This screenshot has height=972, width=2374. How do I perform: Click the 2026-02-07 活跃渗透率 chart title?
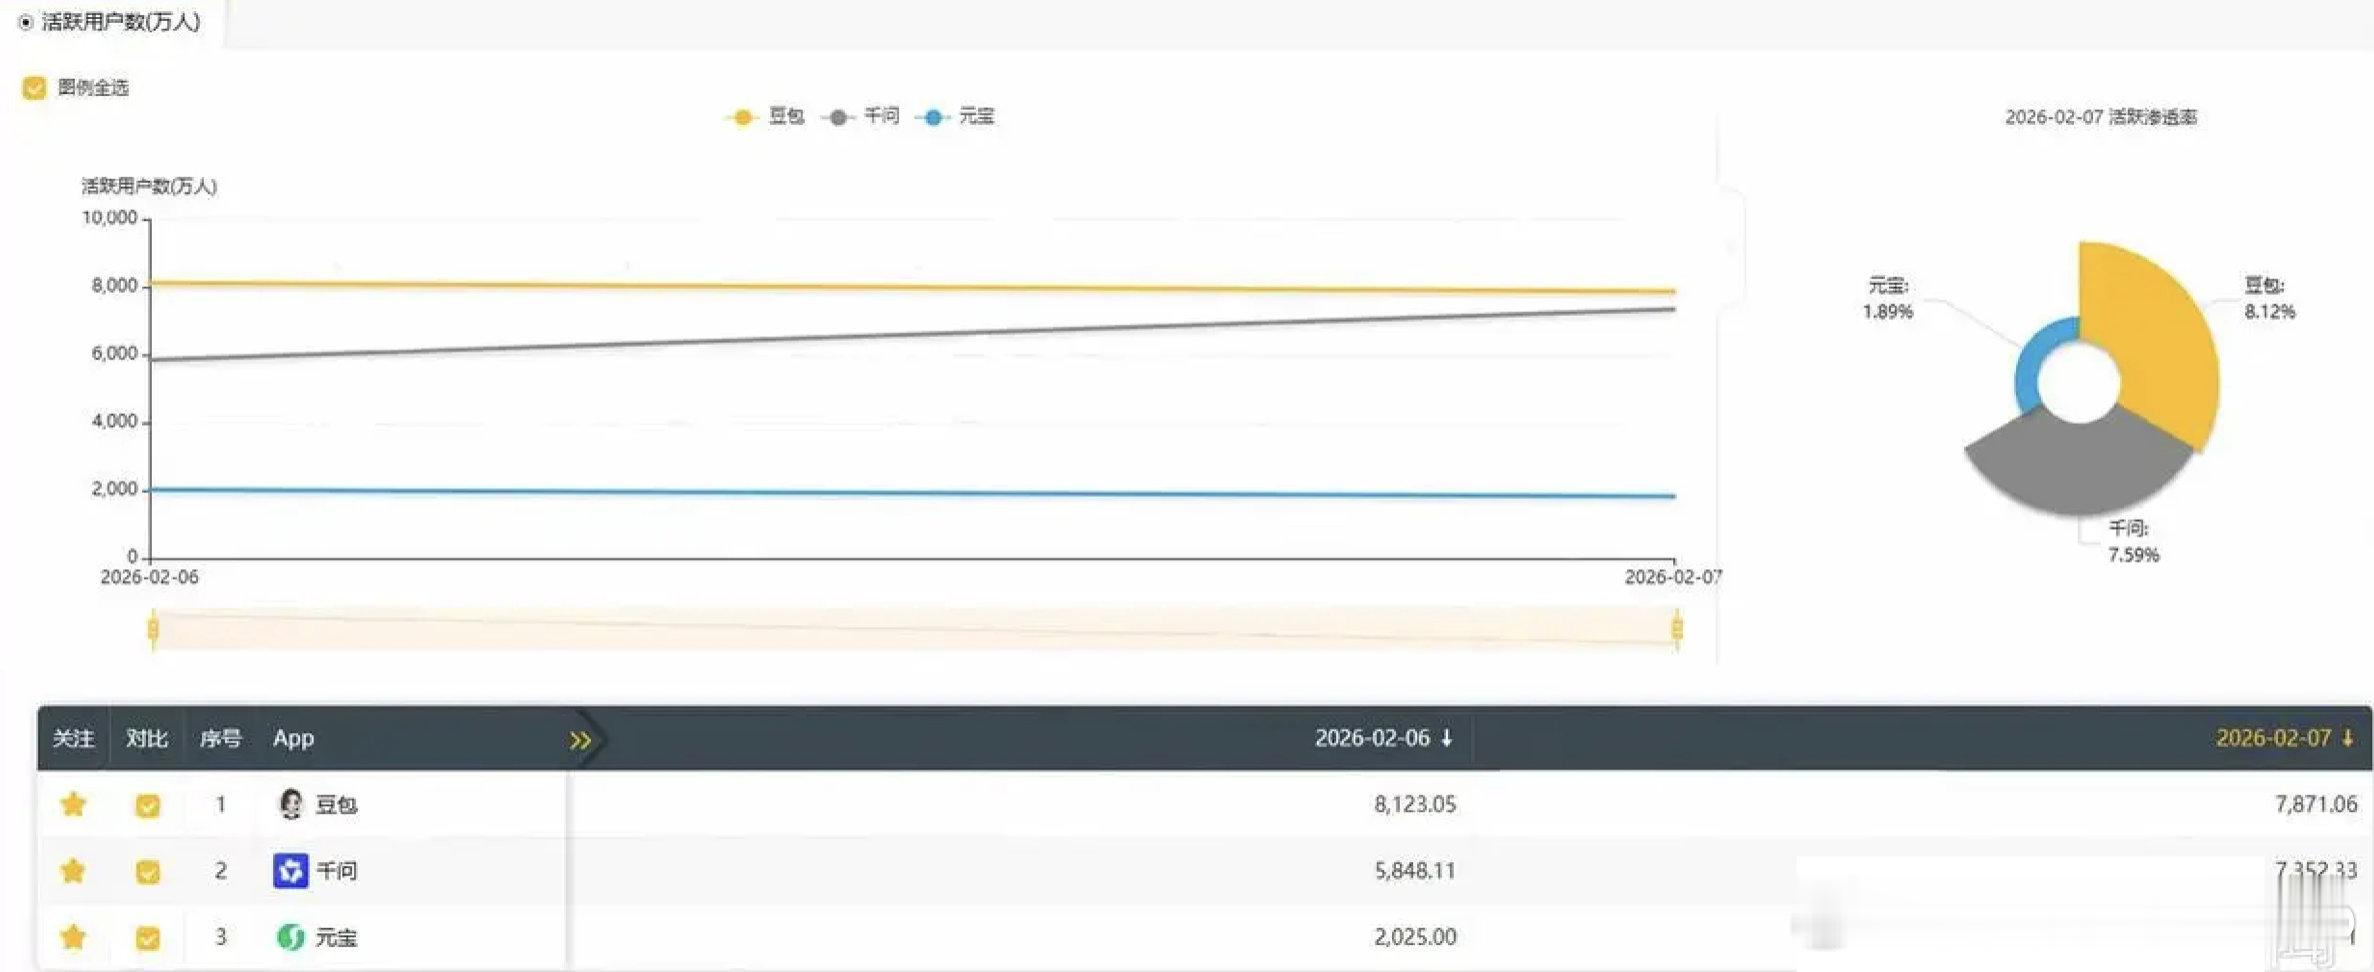coord(2100,117)
